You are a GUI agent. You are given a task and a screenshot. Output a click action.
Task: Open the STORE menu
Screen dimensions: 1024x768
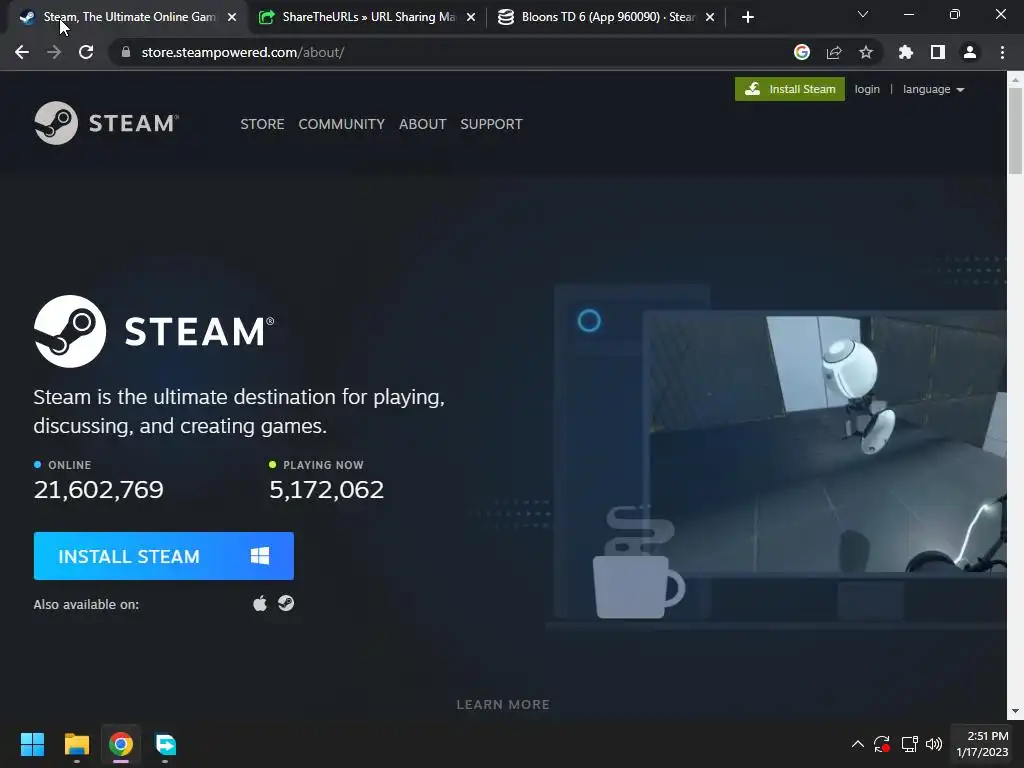click(262, 124)
